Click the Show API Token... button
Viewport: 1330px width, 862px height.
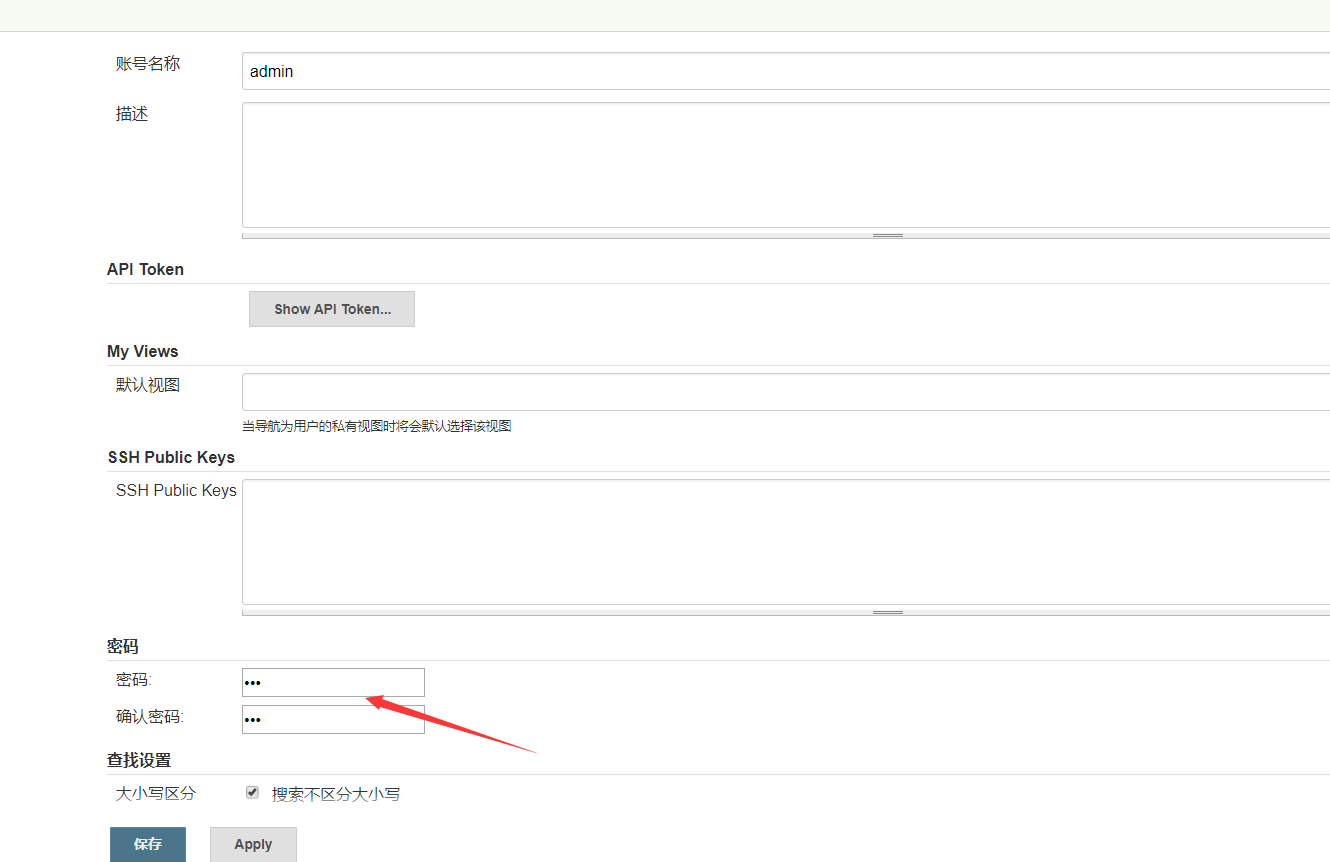[331, 308]
